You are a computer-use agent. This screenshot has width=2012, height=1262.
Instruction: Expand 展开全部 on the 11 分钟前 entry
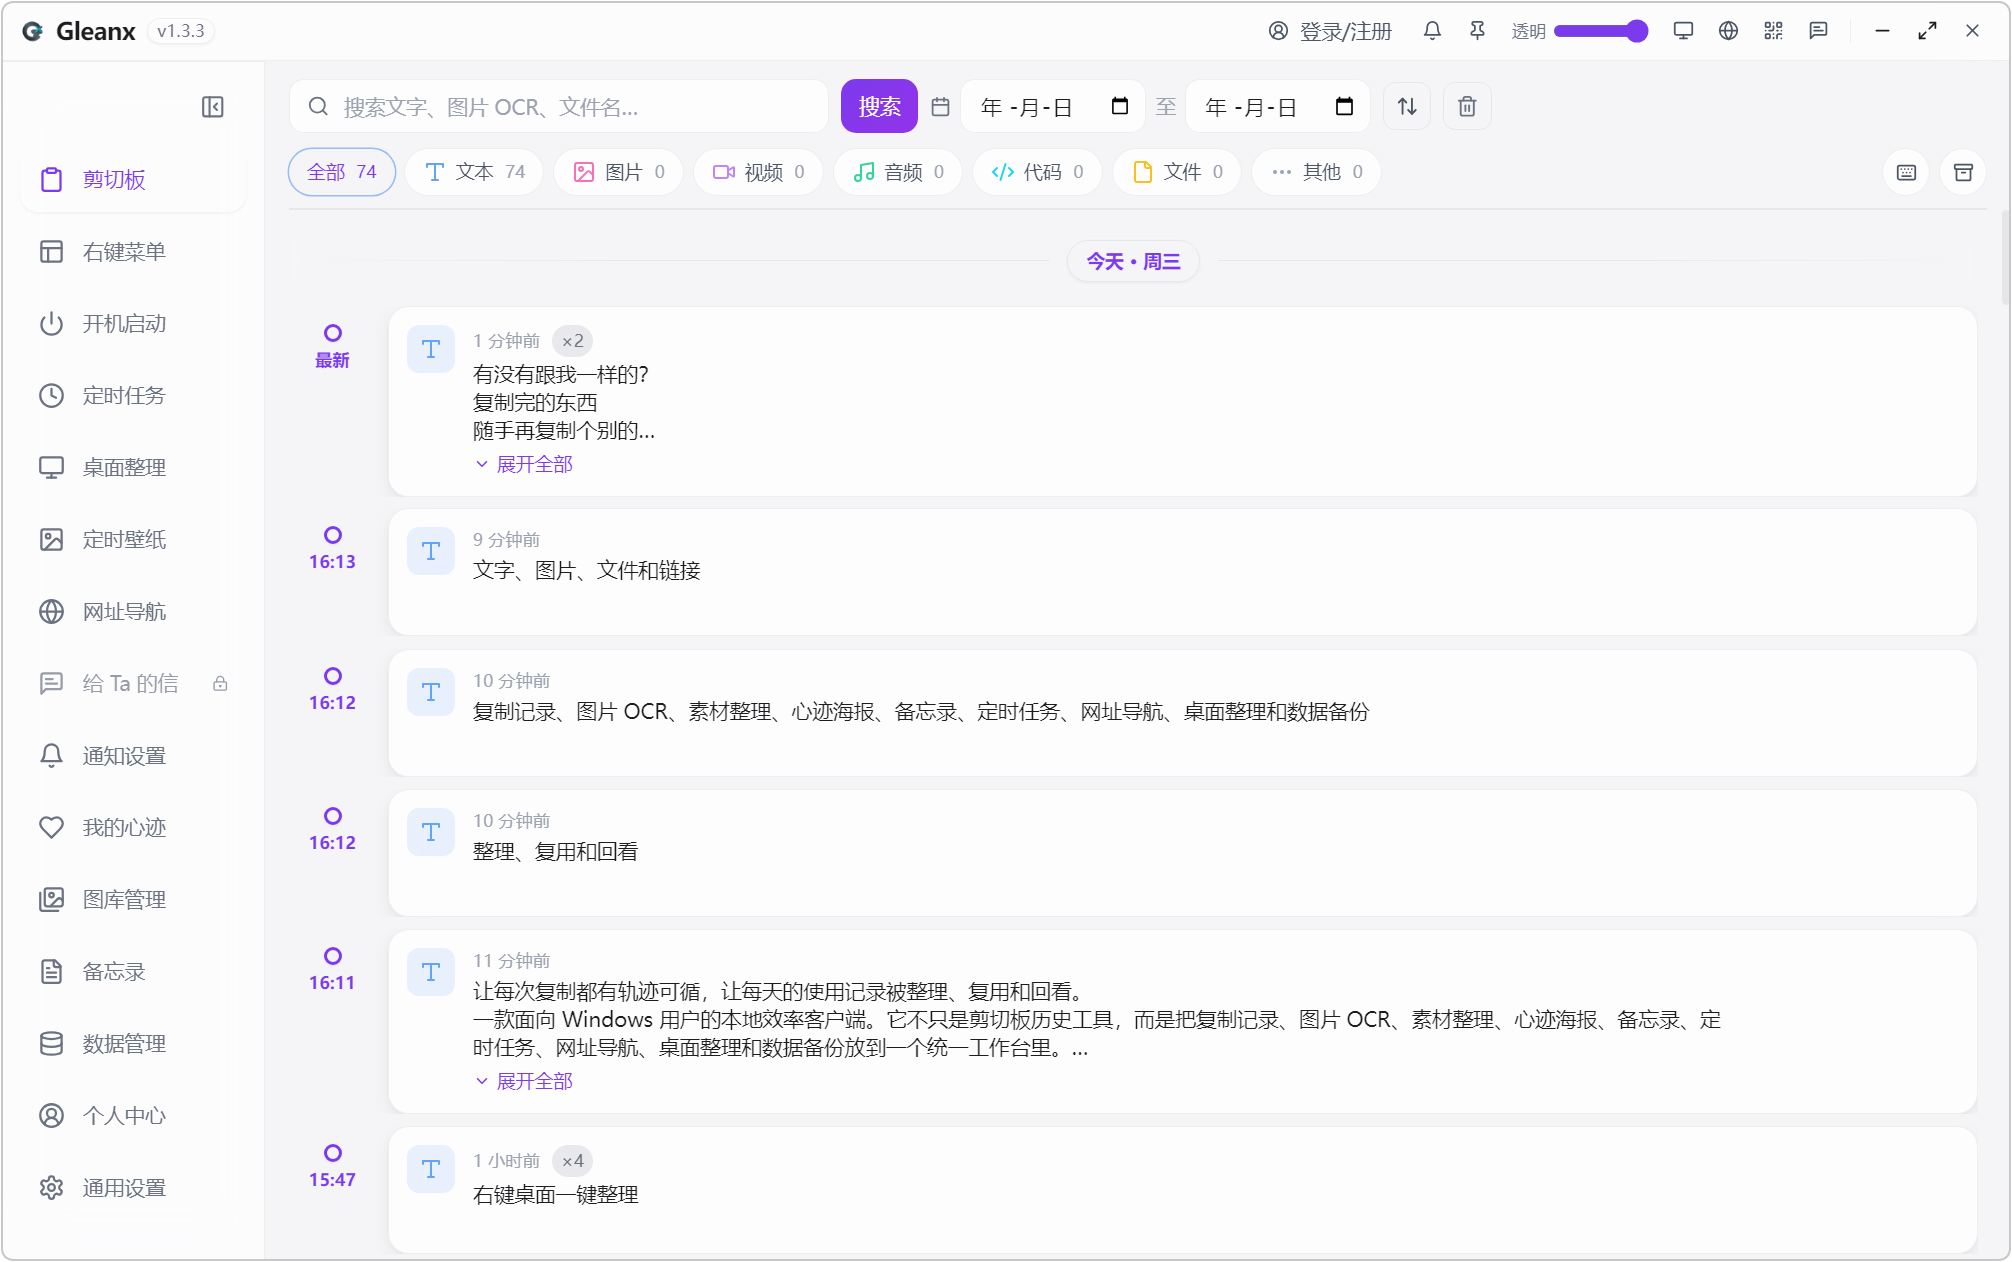[524, 1081]
